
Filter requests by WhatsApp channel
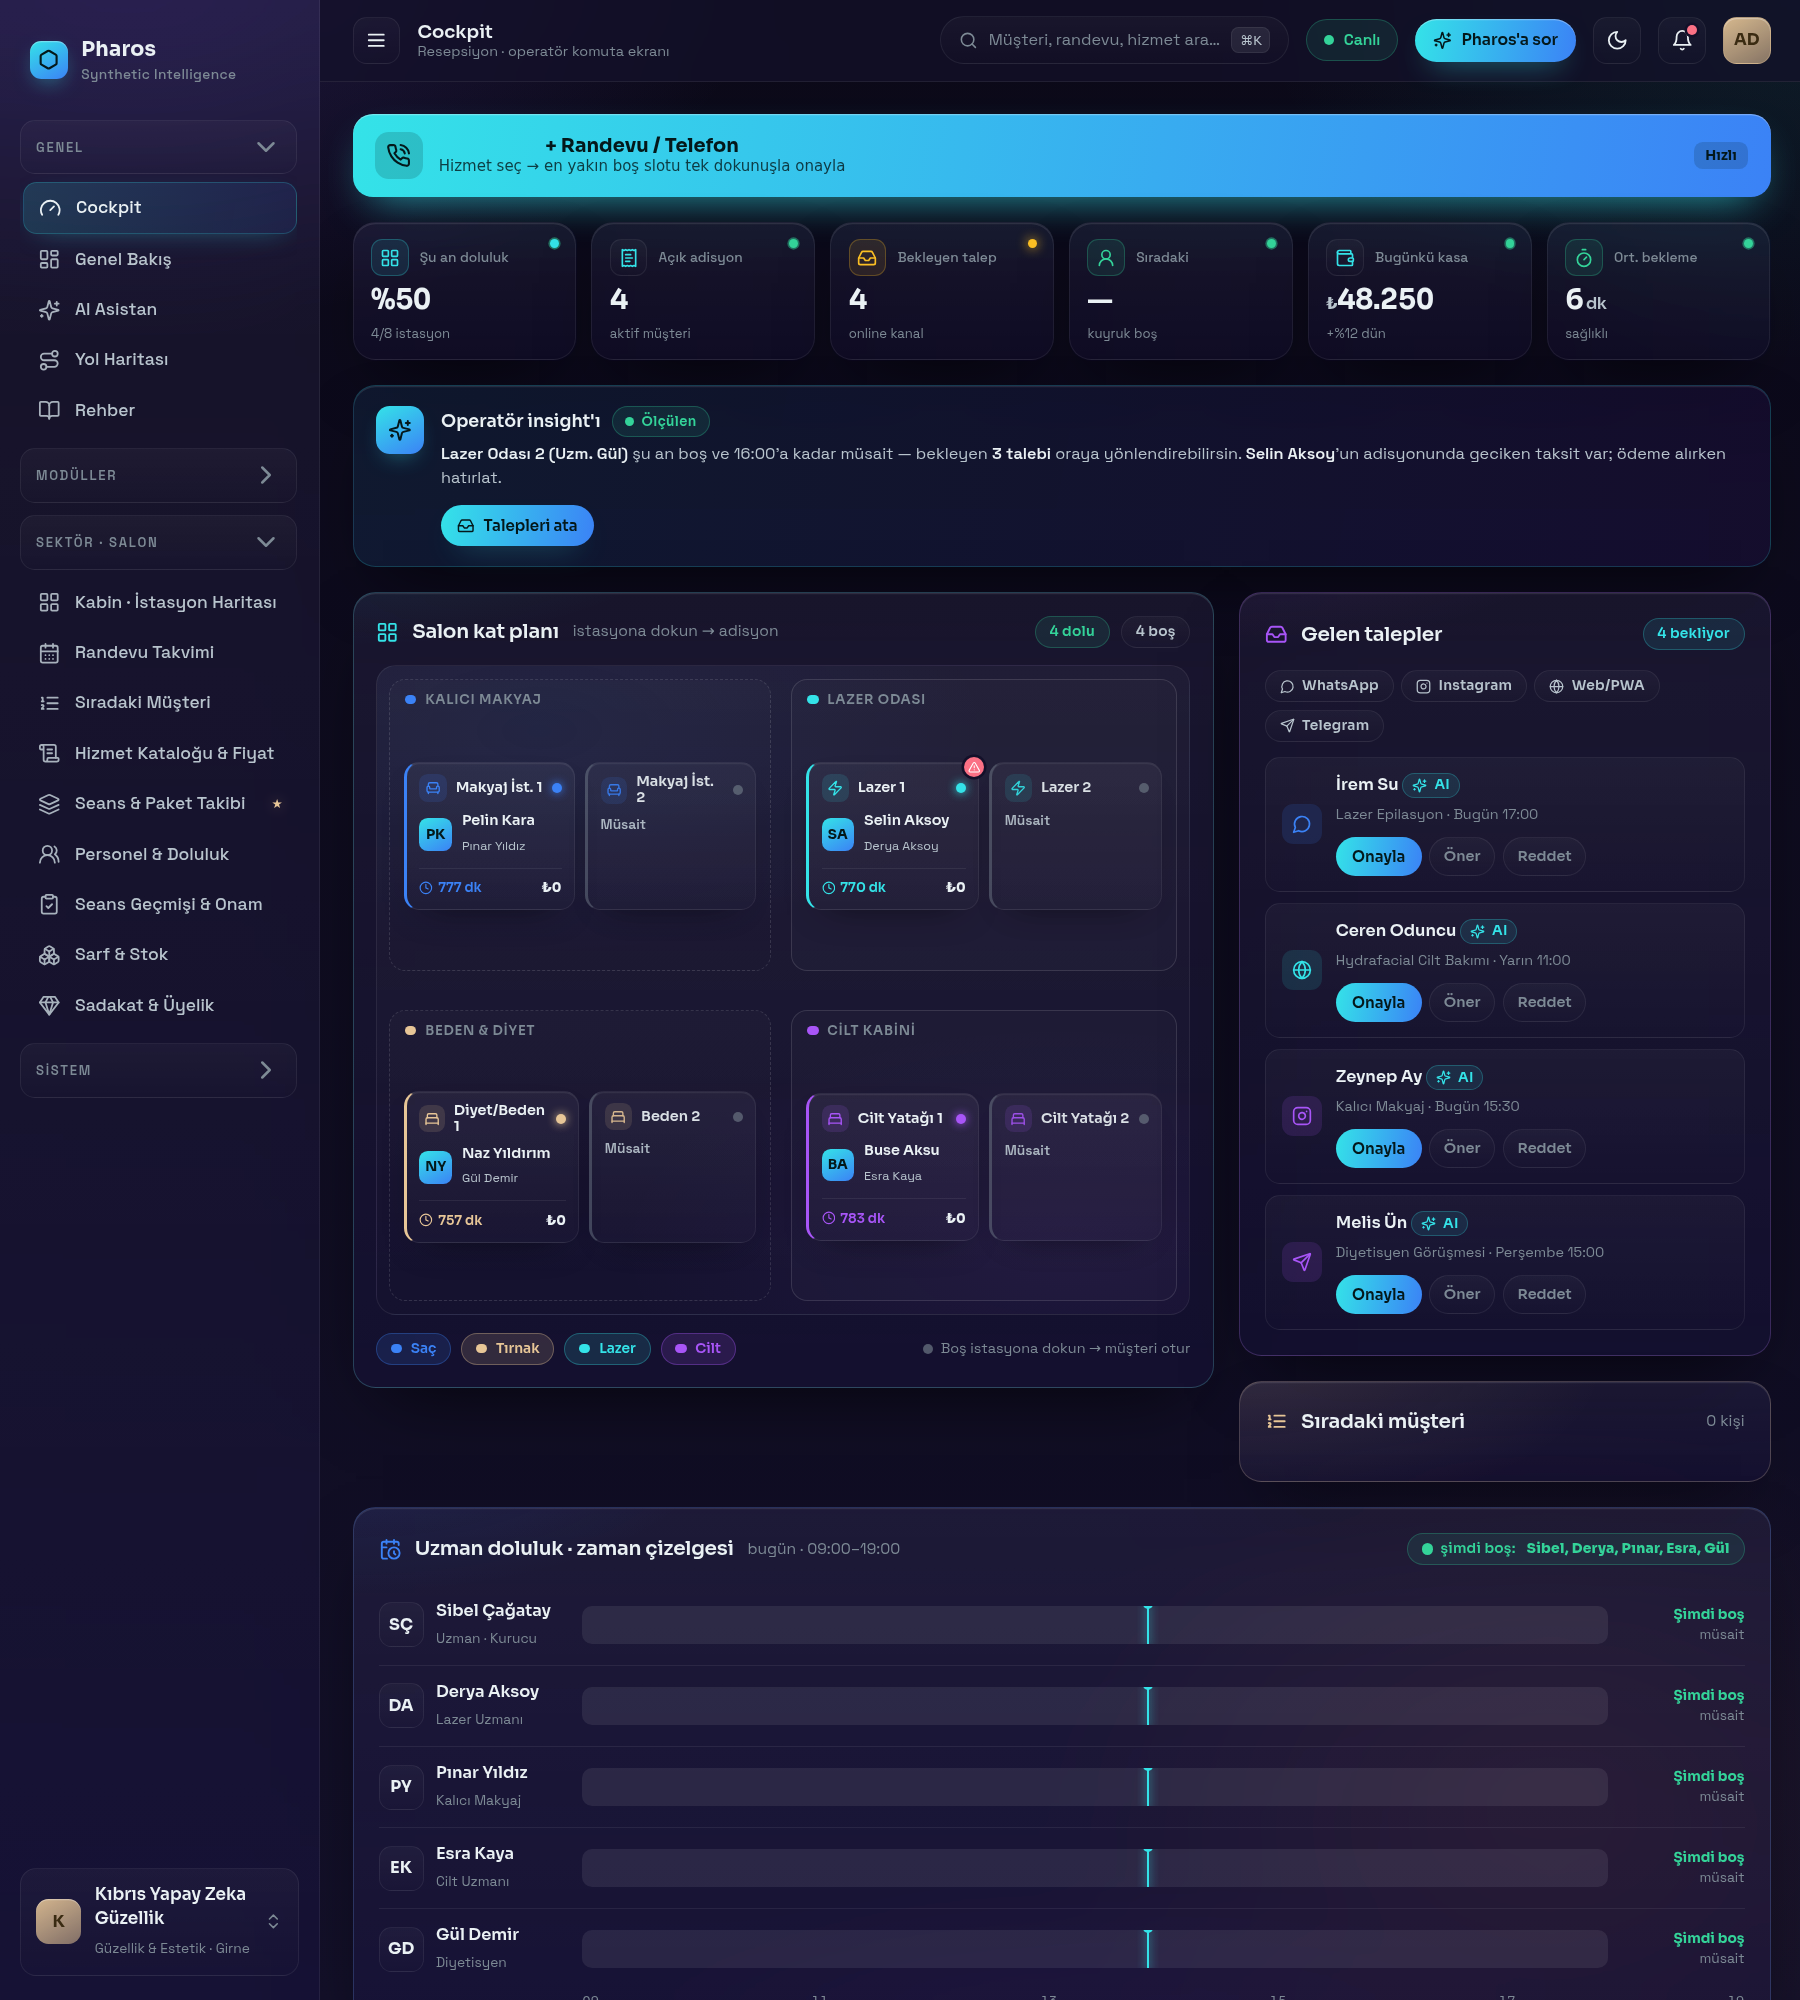coord(1329,685)
